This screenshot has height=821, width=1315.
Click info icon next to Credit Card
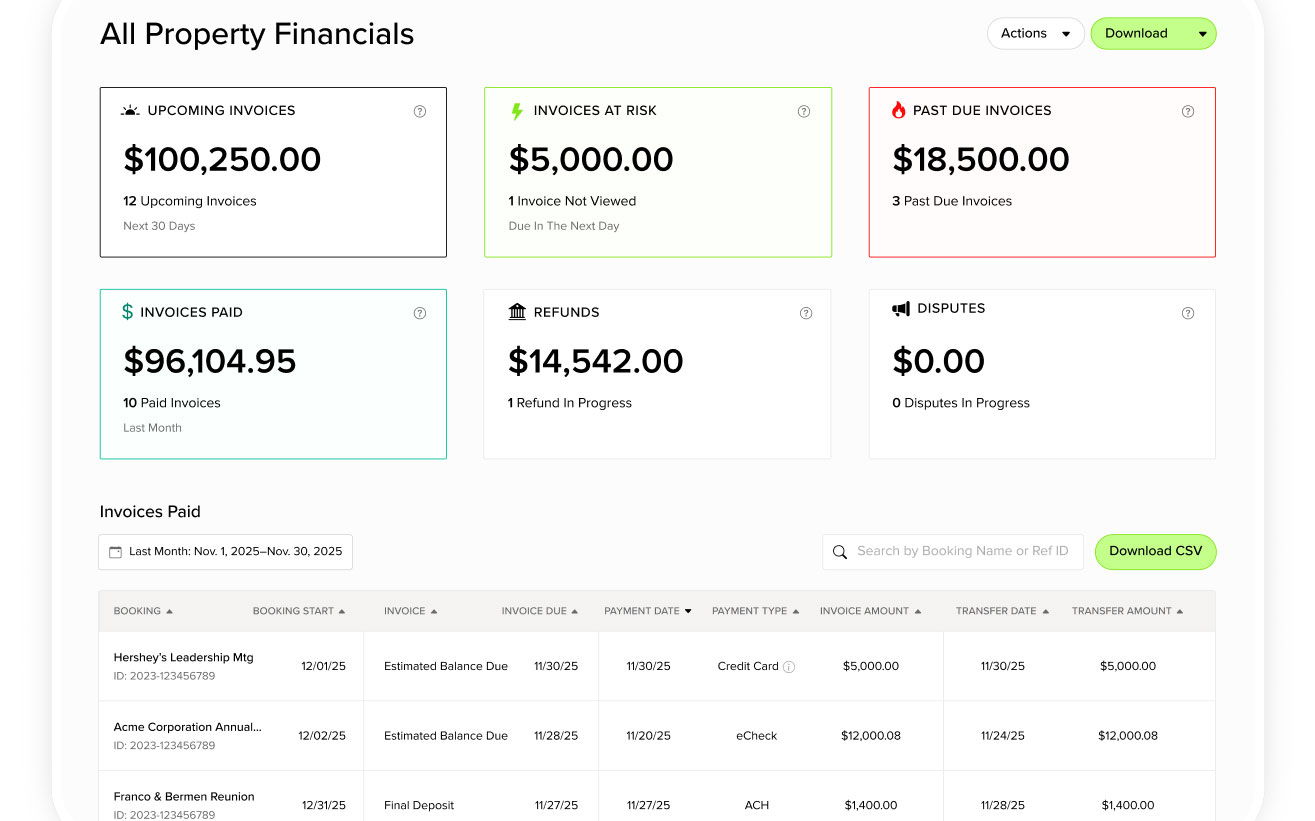(x=789, y=667)
